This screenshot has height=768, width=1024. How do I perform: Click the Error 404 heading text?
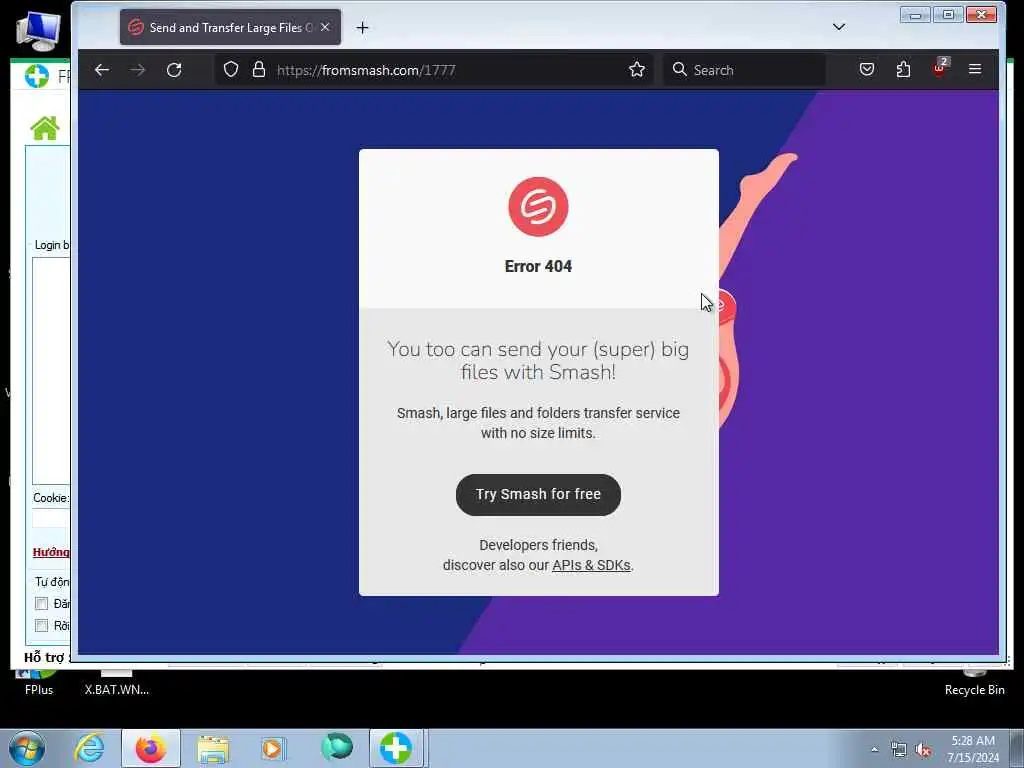coord(538,266)
